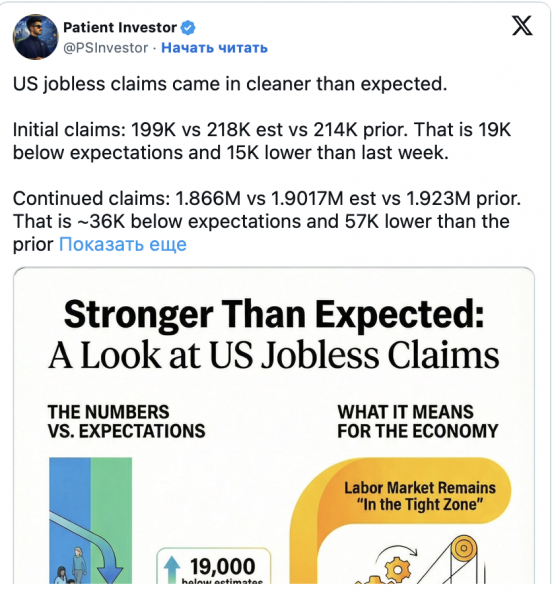Click the people figures illustration
Viewport: 556px width, 600px height.
point(72,566)
